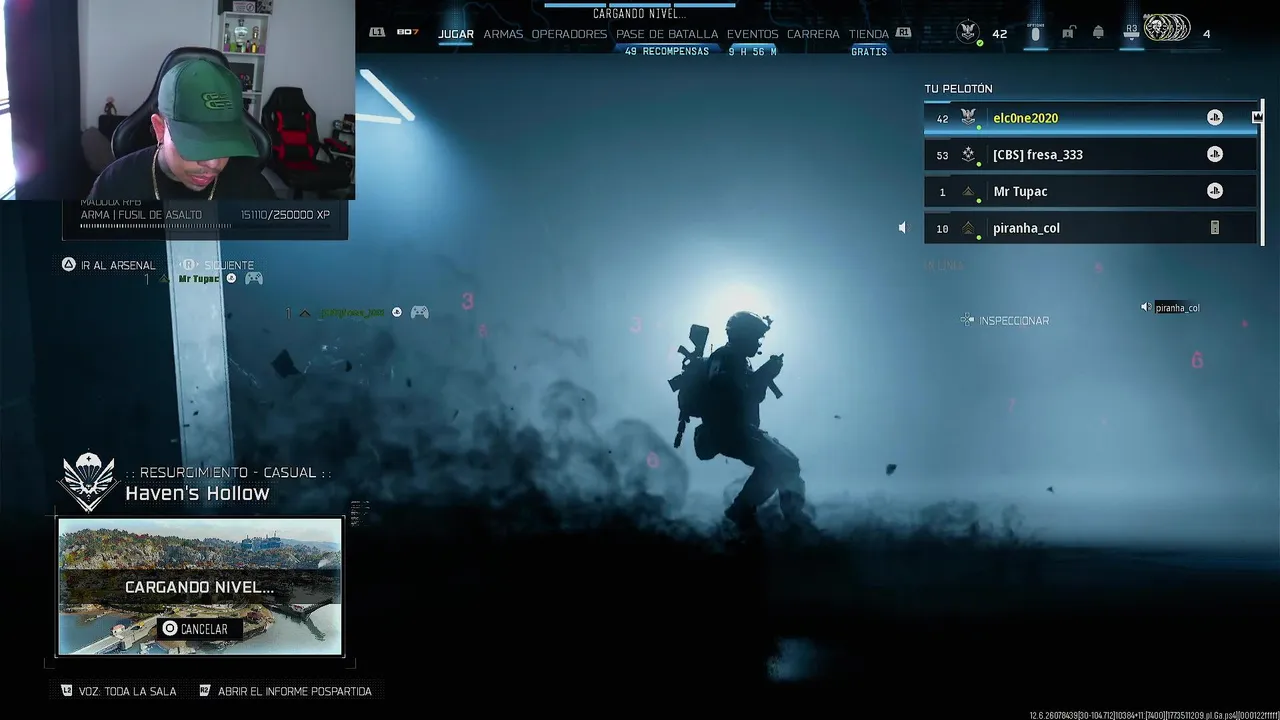Click the L1 previous-tab bumper icon
The image size is (1280, 720).
(377, 32)
